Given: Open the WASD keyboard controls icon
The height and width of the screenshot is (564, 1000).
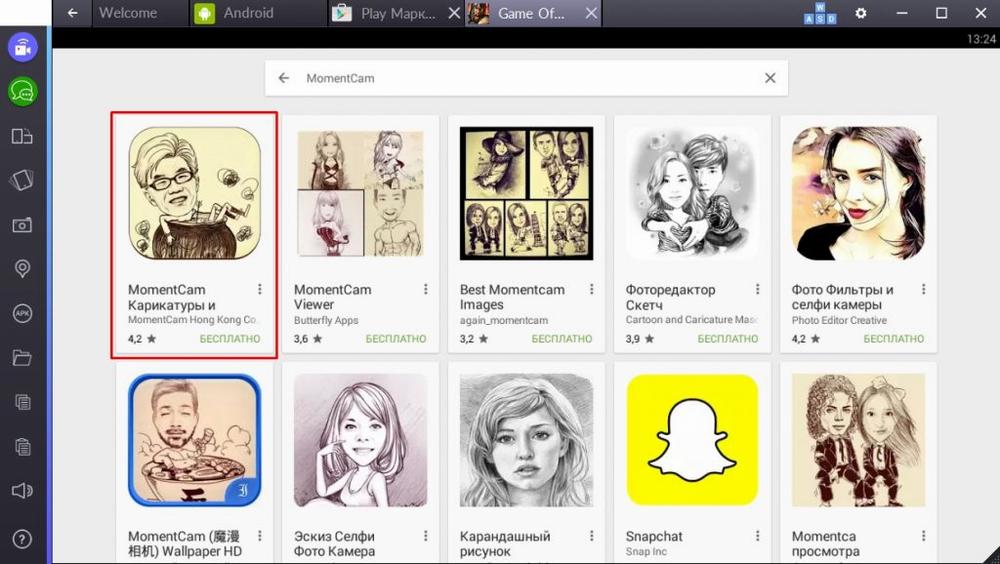Looking at the screenshot, I should click(x=819, y=13).
